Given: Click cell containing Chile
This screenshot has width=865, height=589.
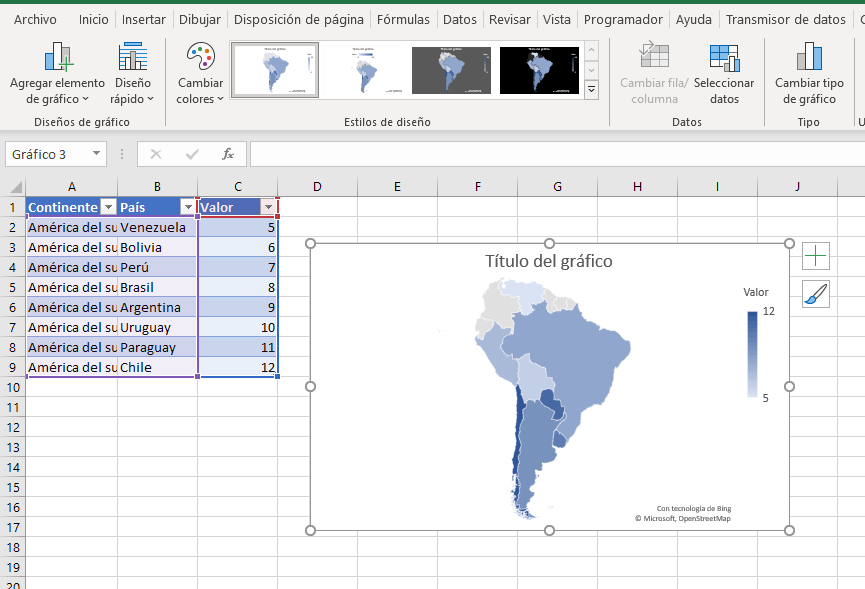Looking at the screenshot, I should coord(157,367).
